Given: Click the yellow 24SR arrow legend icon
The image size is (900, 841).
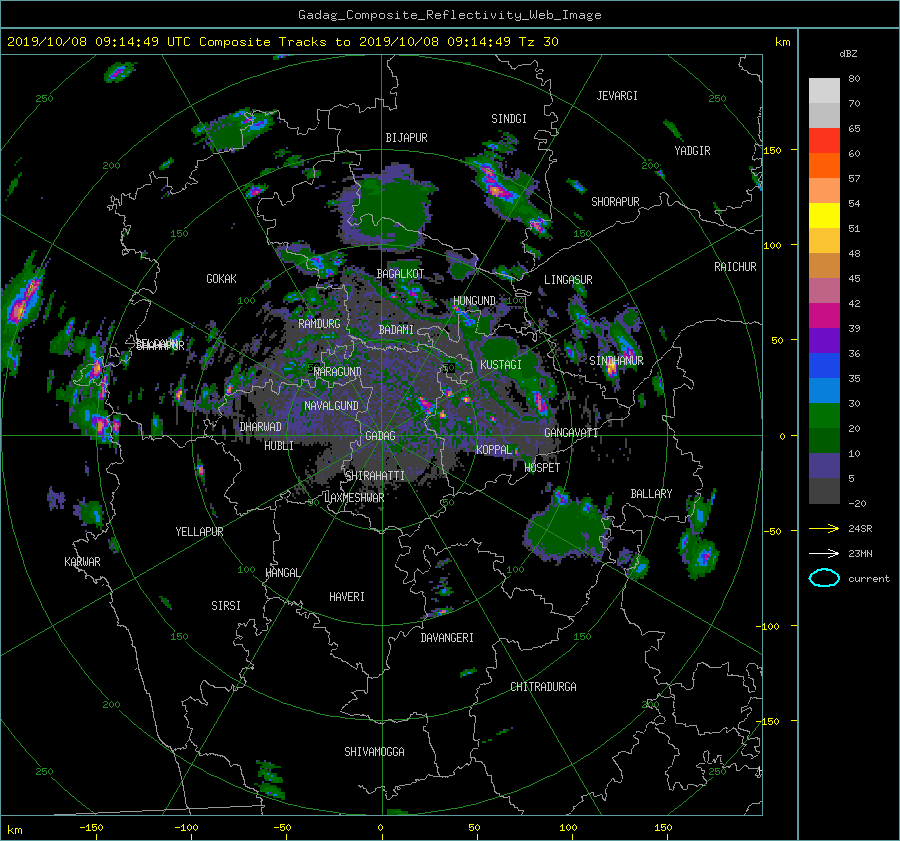Looking at the screenshot, I should click(x=824, y=529).
